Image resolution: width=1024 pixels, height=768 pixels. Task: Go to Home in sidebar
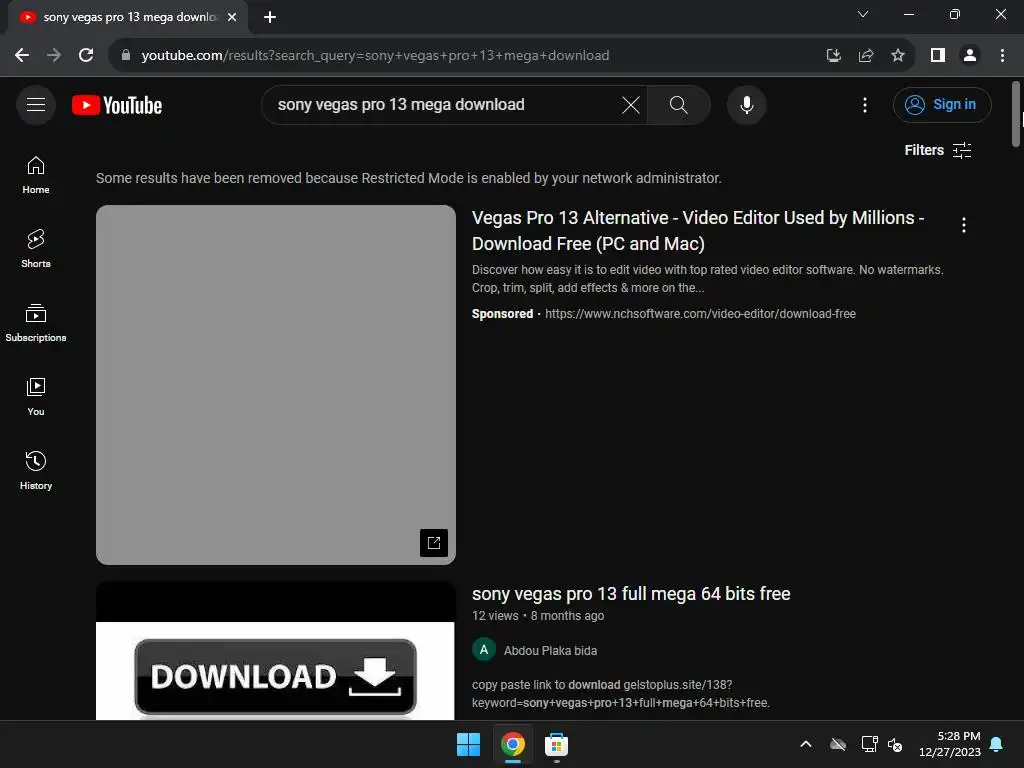[x=36, y=175]
